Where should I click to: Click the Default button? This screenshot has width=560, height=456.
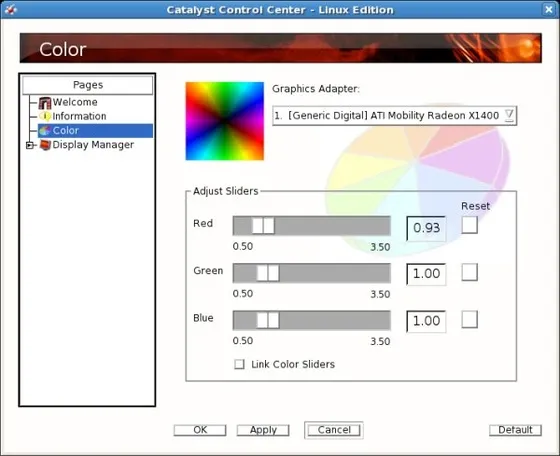[515, 430]
